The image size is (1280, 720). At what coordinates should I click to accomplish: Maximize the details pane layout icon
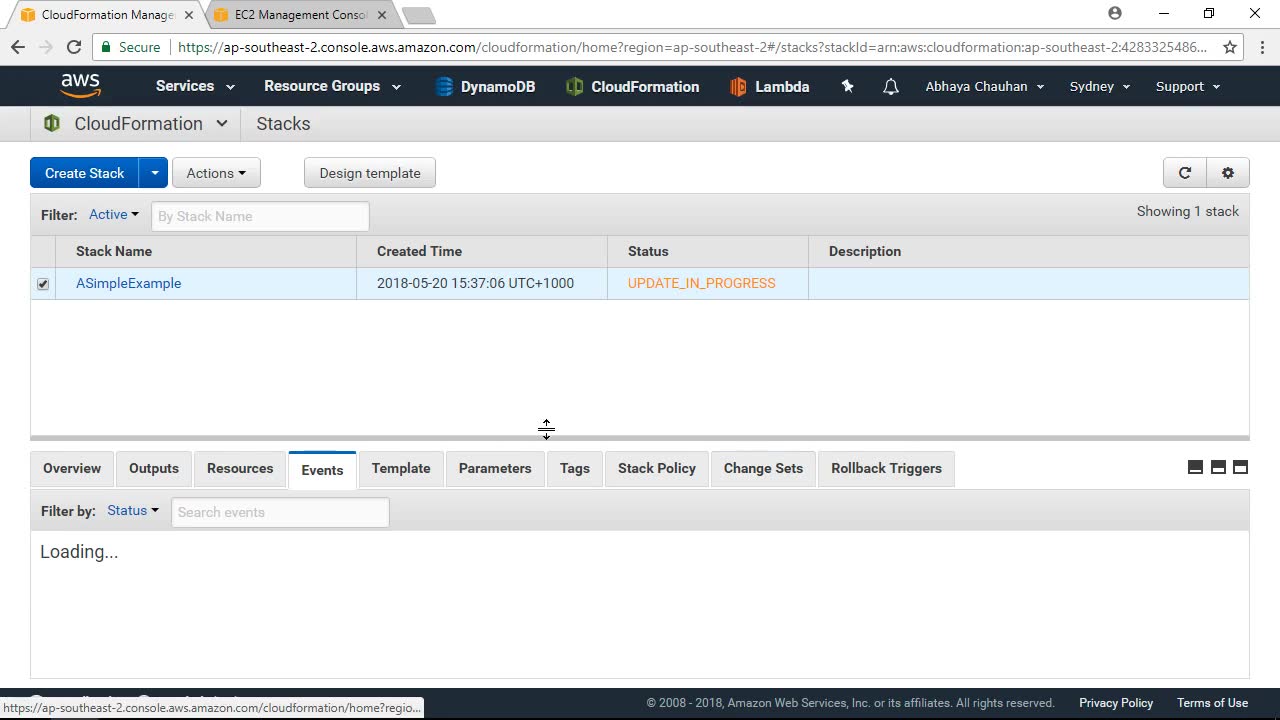click(x=1240, y=467)
